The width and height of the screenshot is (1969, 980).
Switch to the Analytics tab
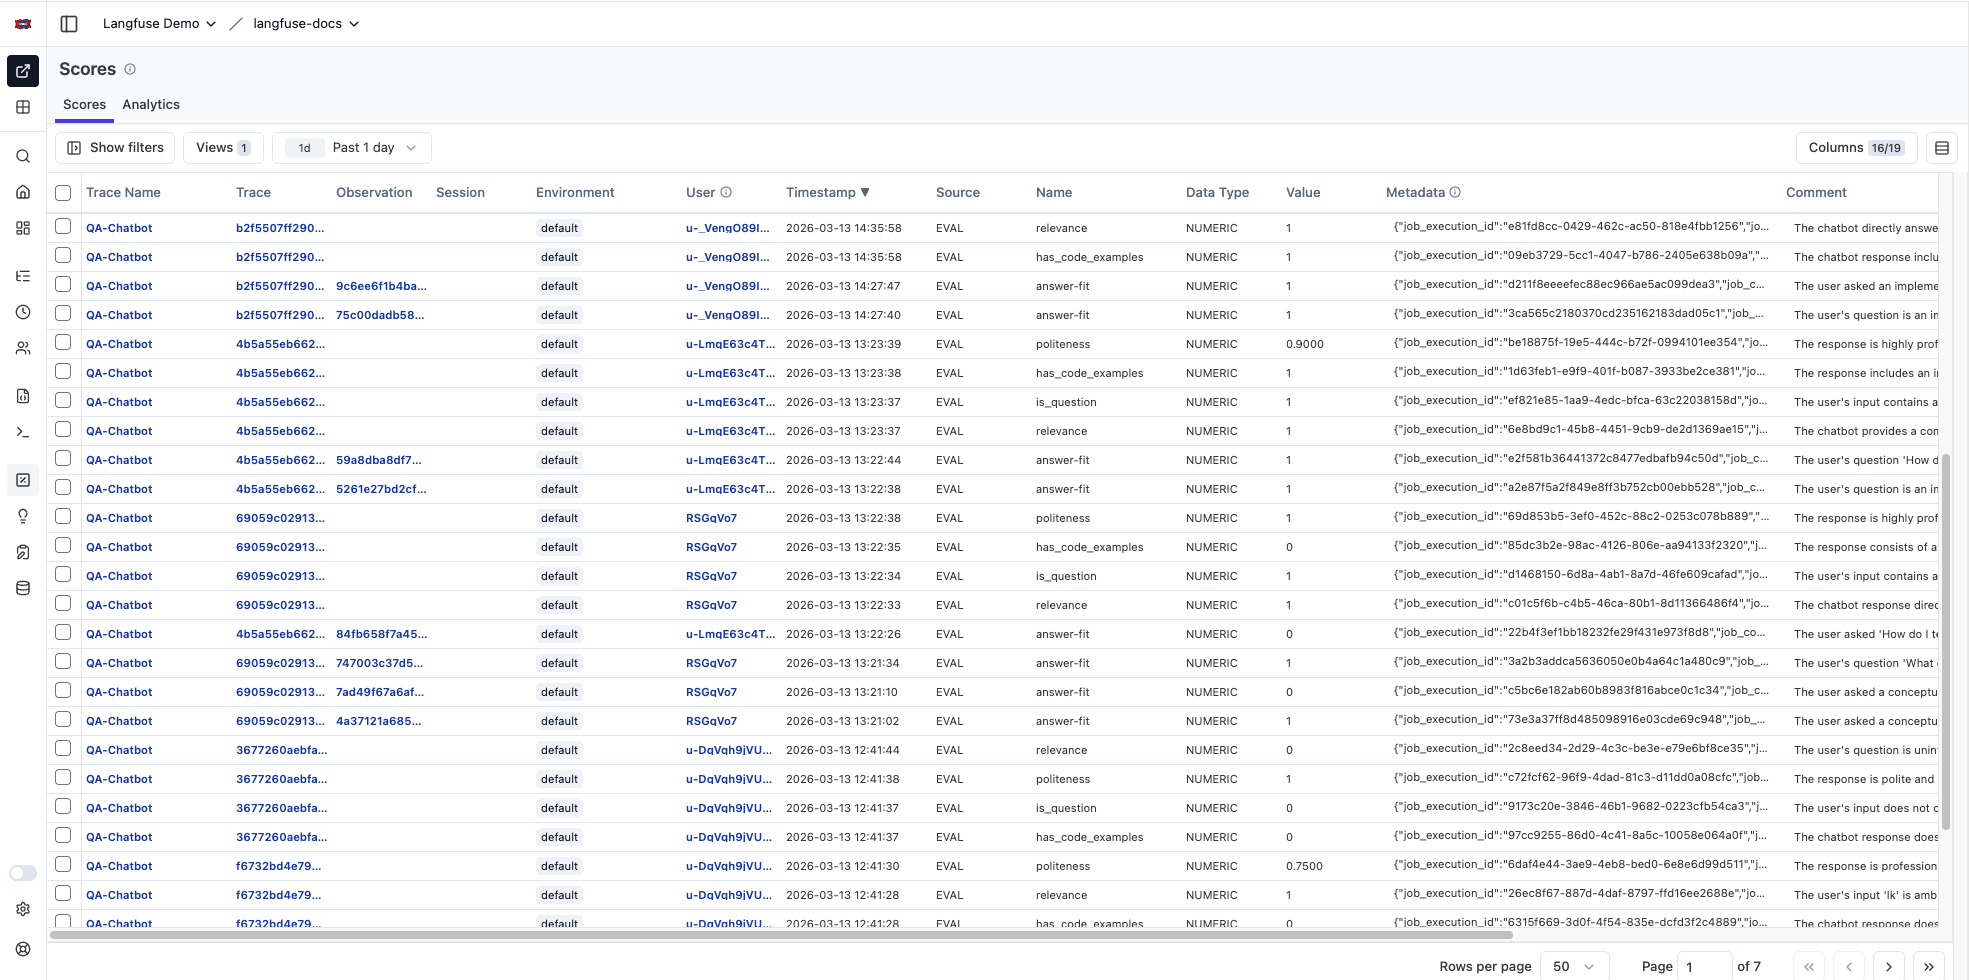[150, 104]
